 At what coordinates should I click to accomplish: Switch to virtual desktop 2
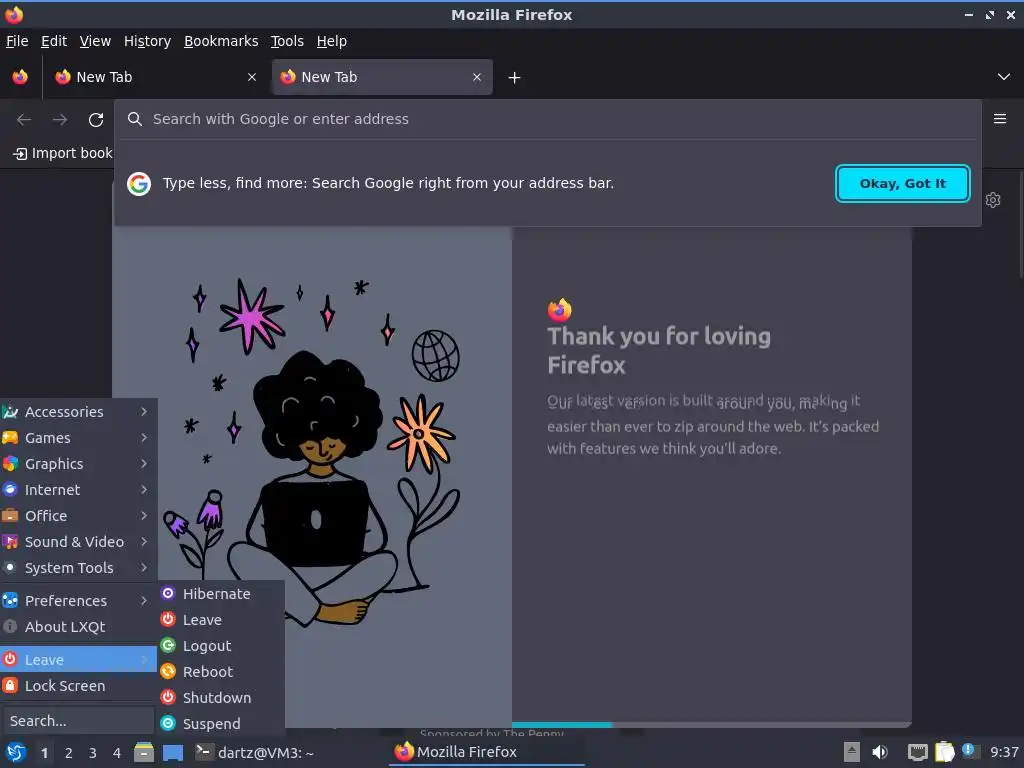pyautogui.click(x=69, y=753)
